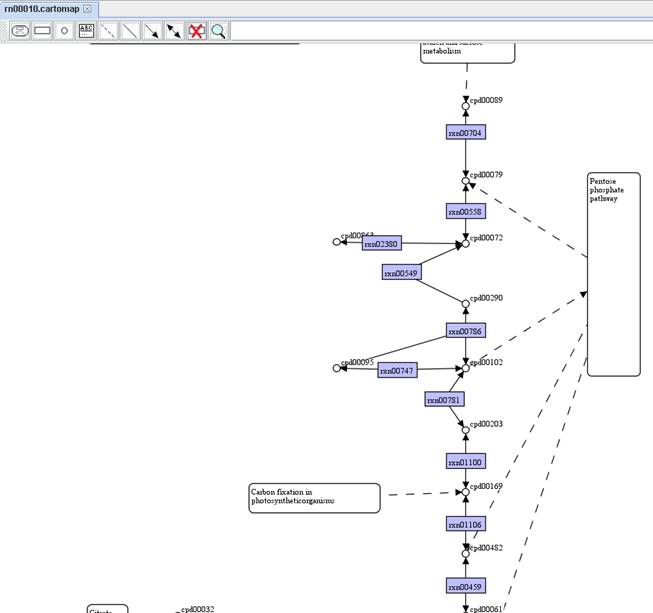Click the cpd00061 label
This screenshot has width=653, height=613.
point(486,609)
